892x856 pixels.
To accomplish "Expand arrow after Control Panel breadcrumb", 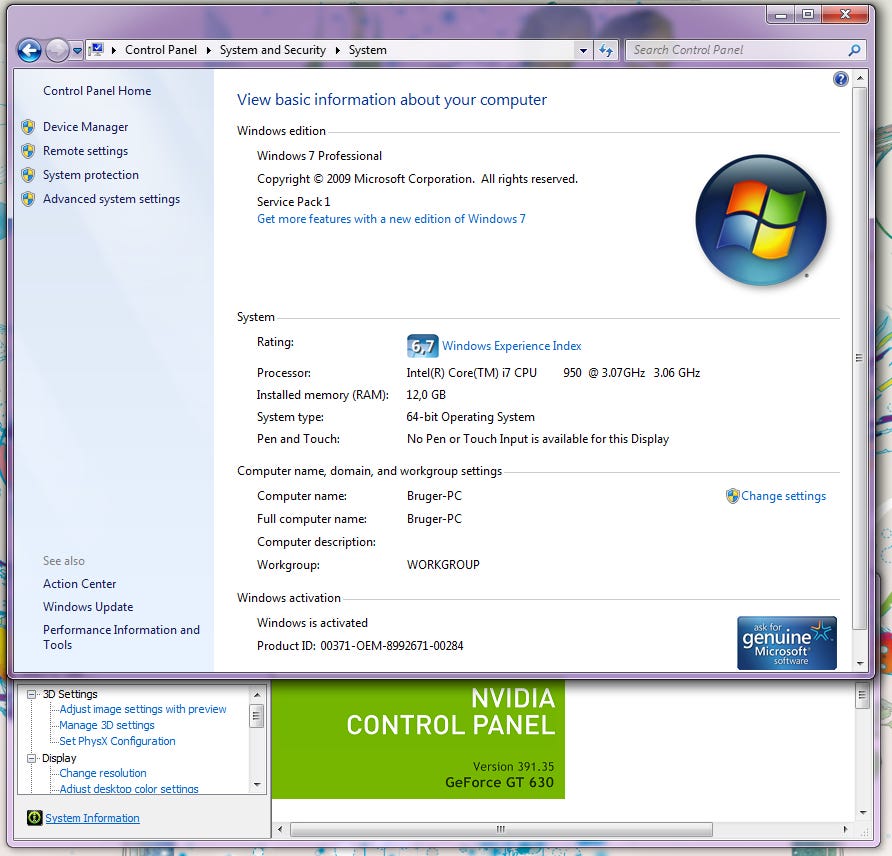I will [x=208, y=51].
